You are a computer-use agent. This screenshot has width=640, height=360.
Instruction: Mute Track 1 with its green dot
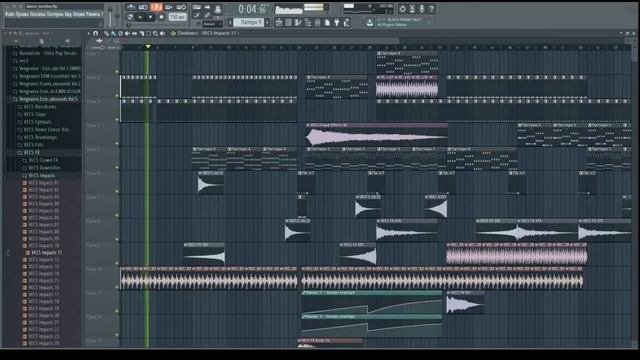pyautogui.click(x=117, y=71)
